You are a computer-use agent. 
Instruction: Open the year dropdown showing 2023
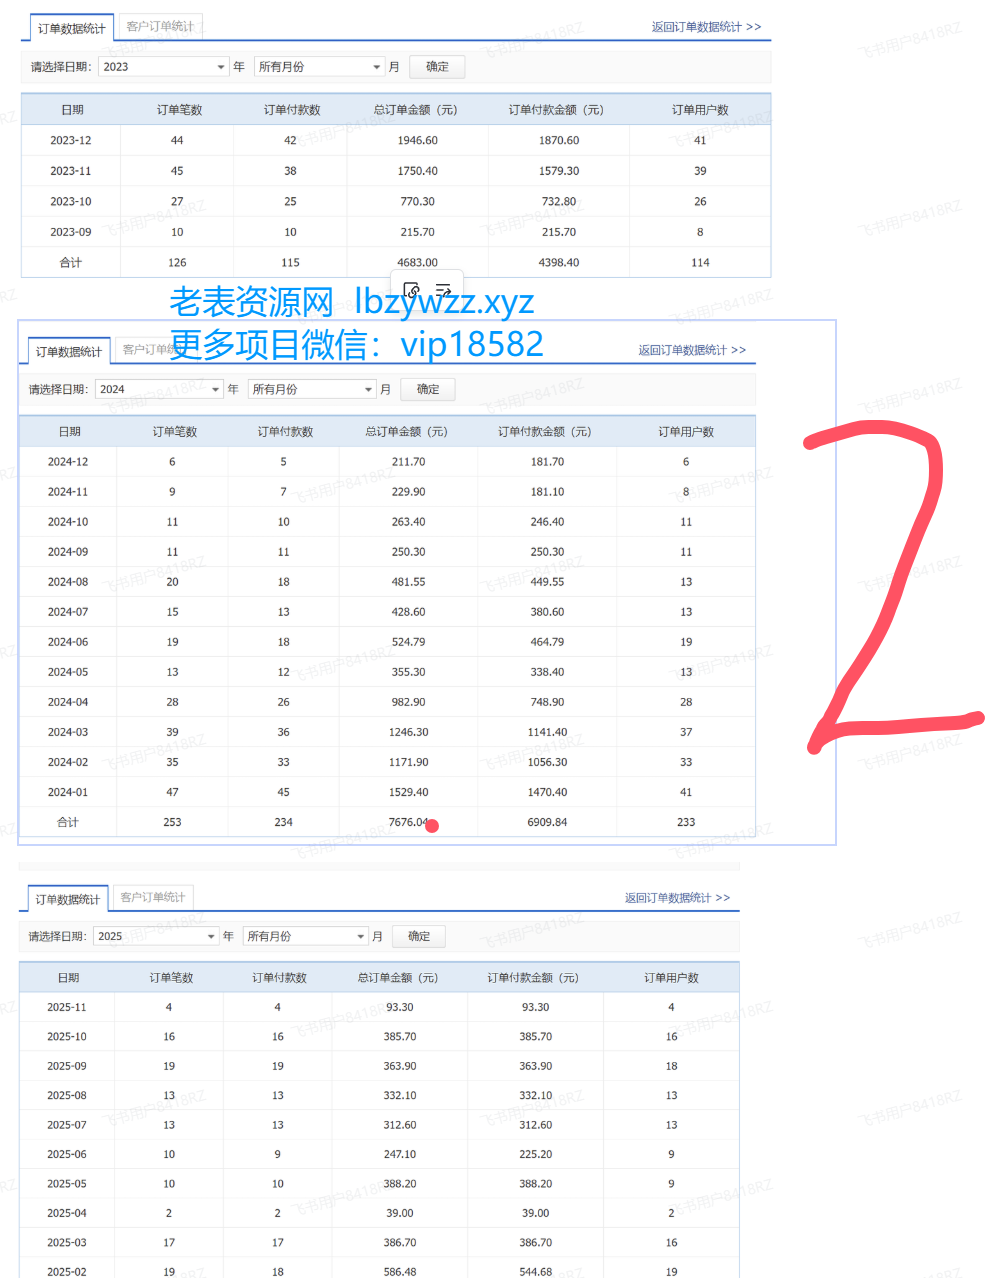pyautogui.click(x=163, y=67)
